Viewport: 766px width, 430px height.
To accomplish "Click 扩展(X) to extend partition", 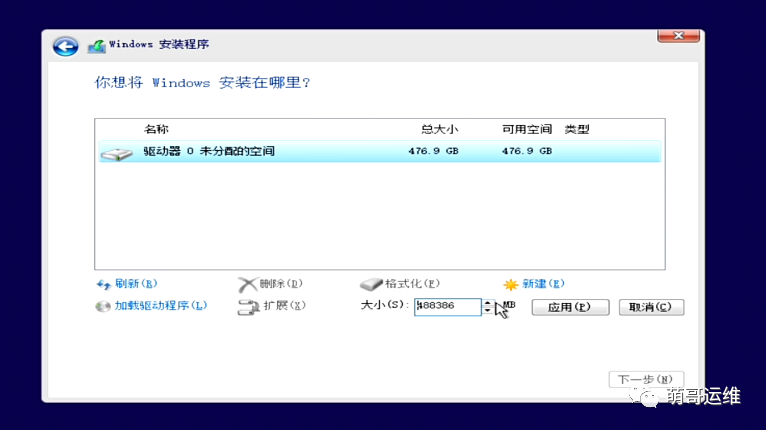I will click(284, 305).
